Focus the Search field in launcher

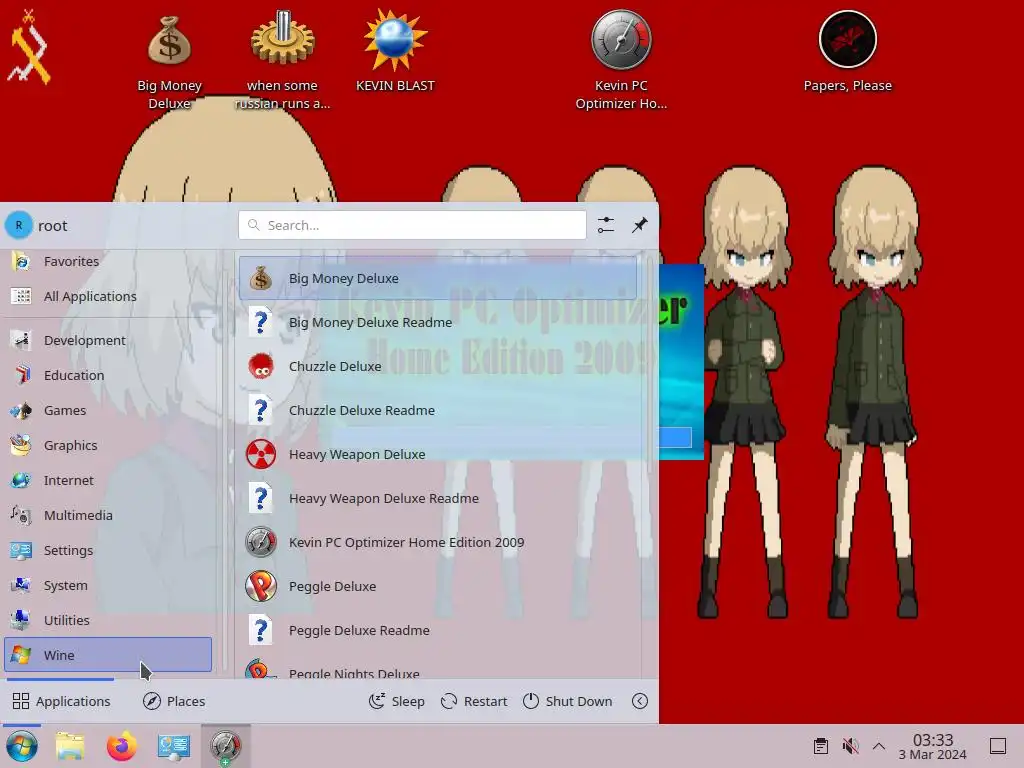point(412,225)
